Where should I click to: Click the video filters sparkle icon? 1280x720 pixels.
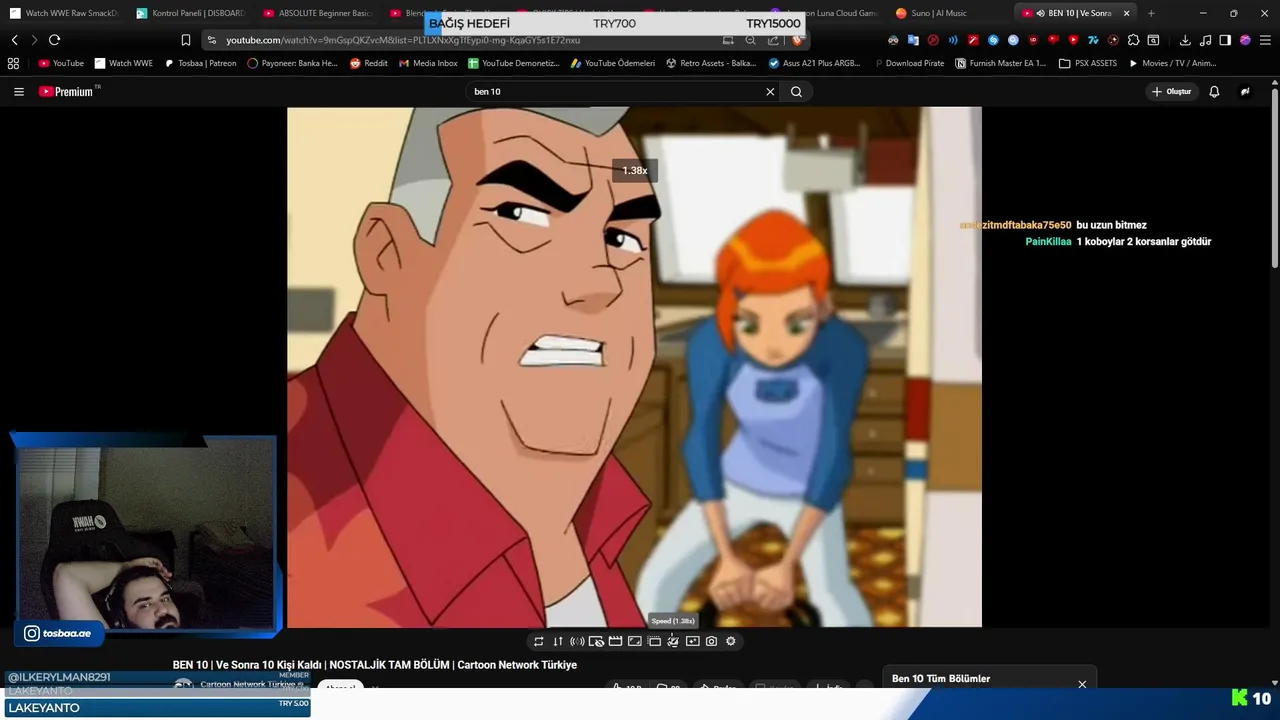pyautogui.click(x=692, y=641)
